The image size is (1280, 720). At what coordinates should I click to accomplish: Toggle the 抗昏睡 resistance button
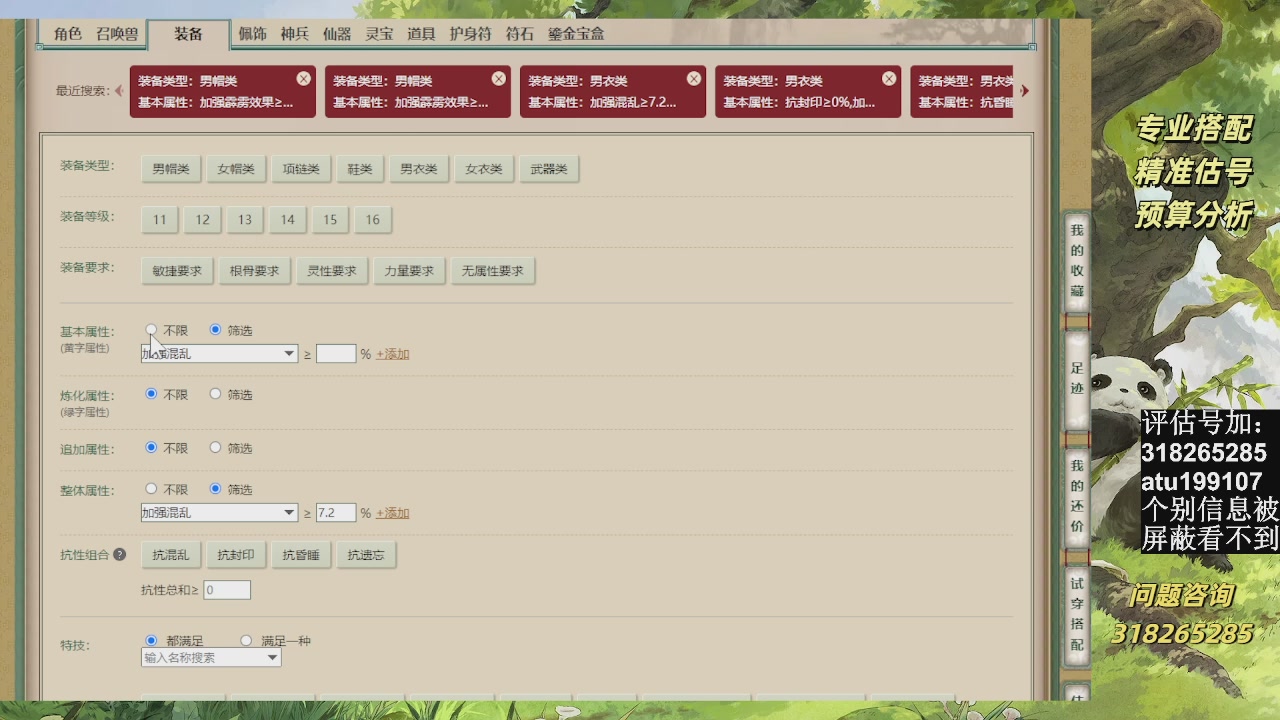point(301,555)
